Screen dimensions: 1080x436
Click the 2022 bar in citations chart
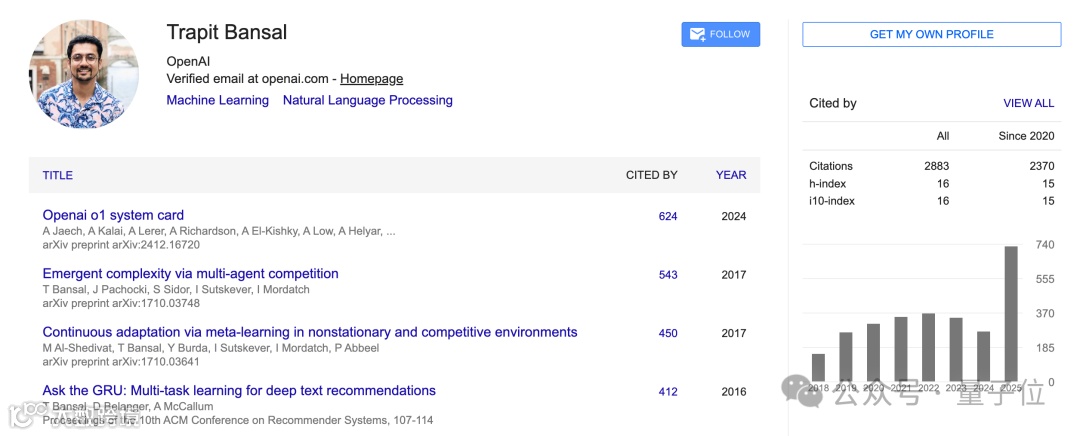tap(928, 347)
